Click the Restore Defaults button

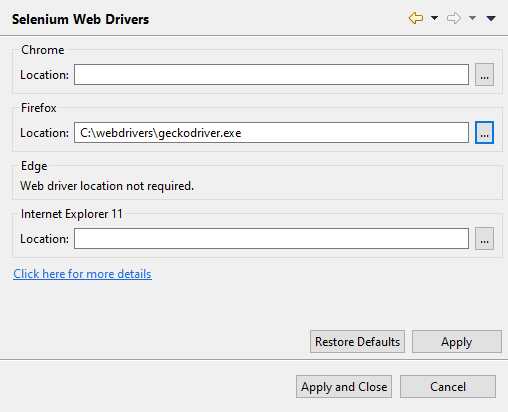click(357, 342)
